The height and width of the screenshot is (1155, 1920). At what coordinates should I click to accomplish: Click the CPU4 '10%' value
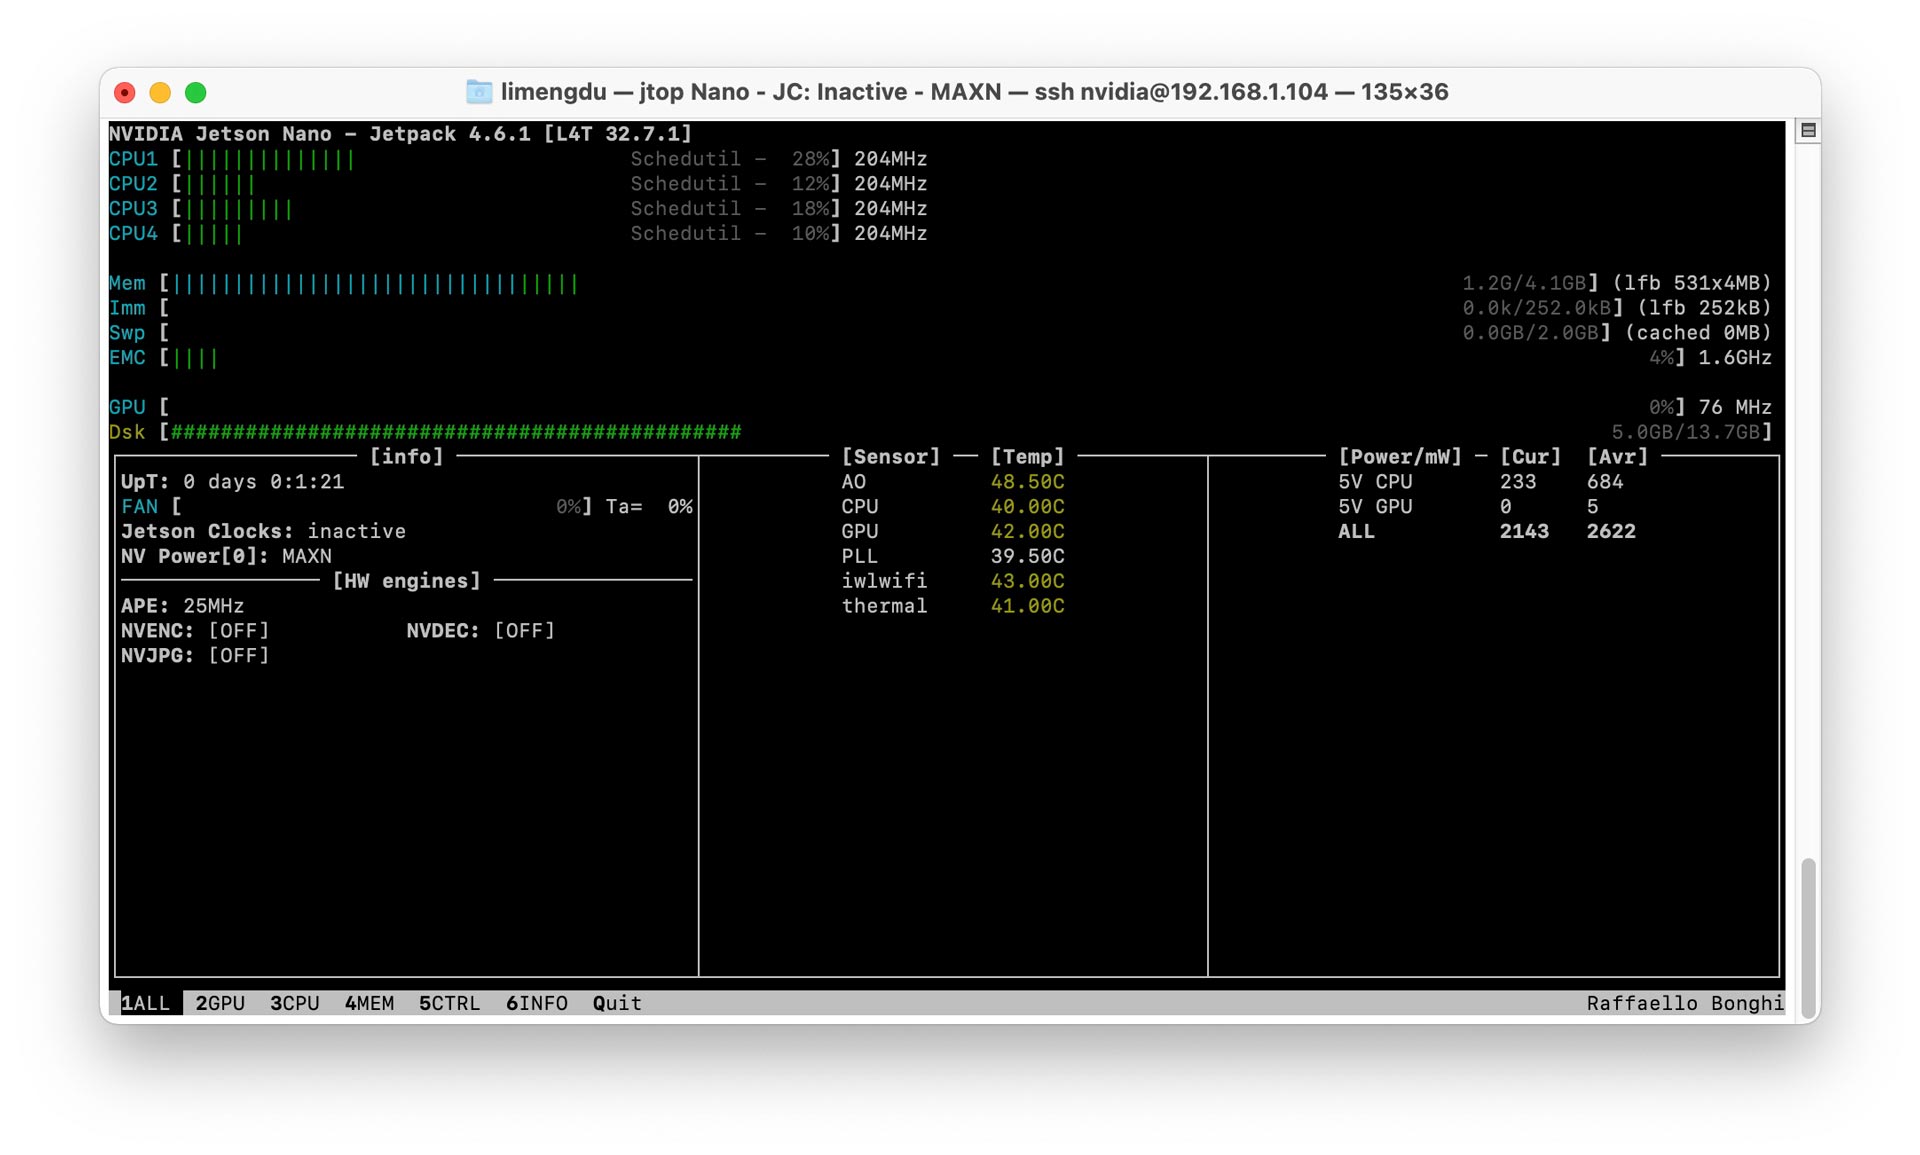[810, 234]
